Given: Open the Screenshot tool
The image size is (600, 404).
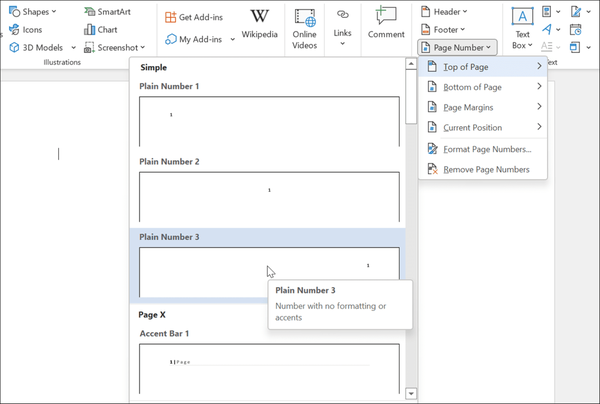Looking at the screenshot, I should coord(115,47).
